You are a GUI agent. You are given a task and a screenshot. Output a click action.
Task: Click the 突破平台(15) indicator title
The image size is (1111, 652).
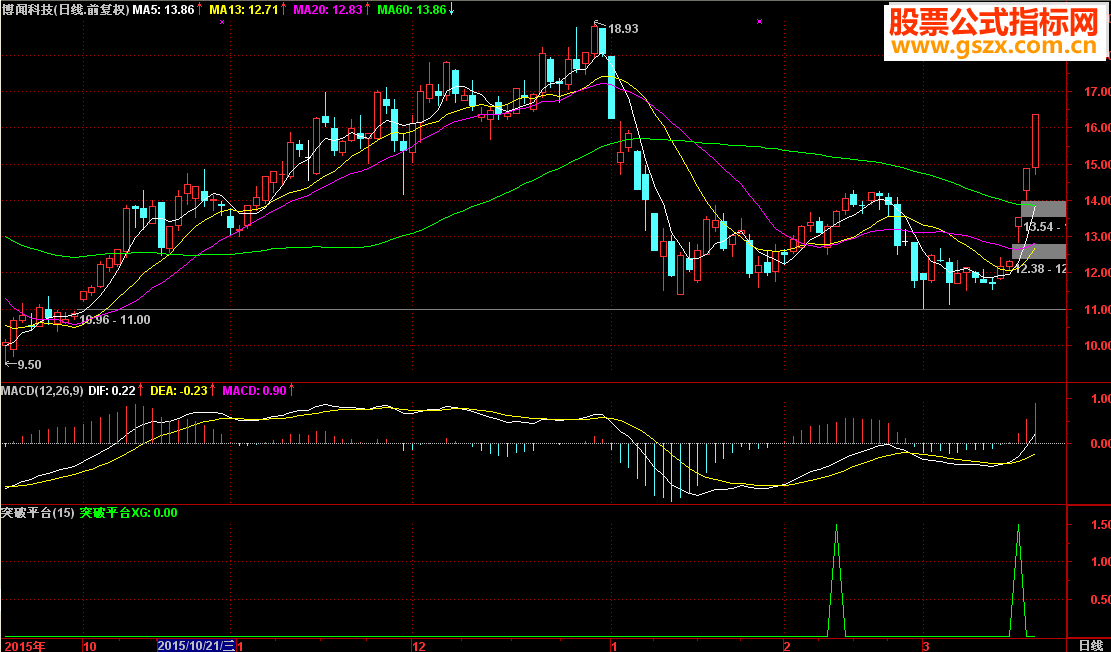37,513
